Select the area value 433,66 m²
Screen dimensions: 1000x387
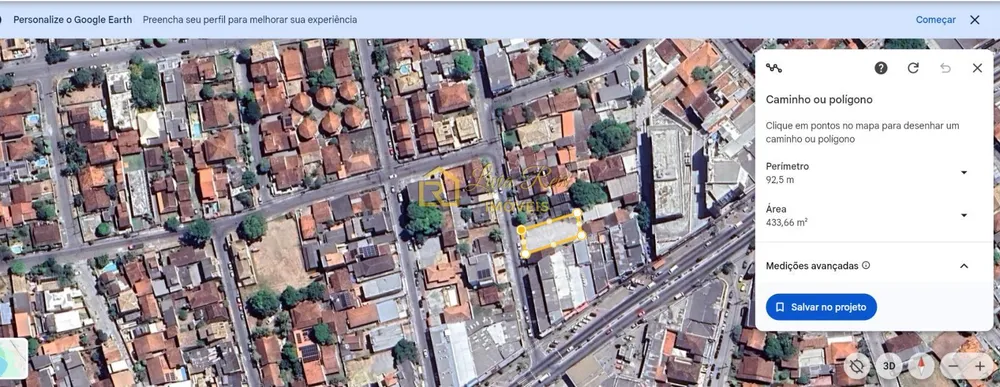point(787,223)
